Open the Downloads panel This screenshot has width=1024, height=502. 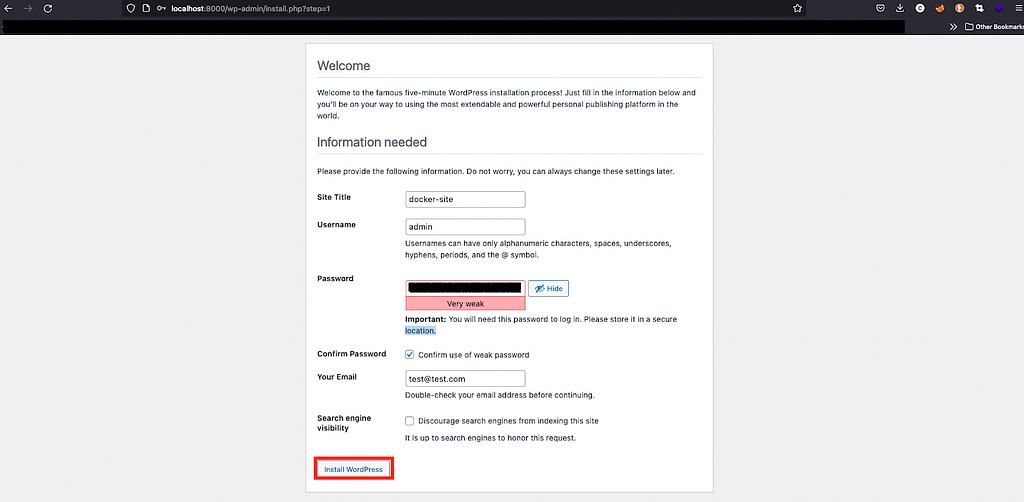click(900, 8)
